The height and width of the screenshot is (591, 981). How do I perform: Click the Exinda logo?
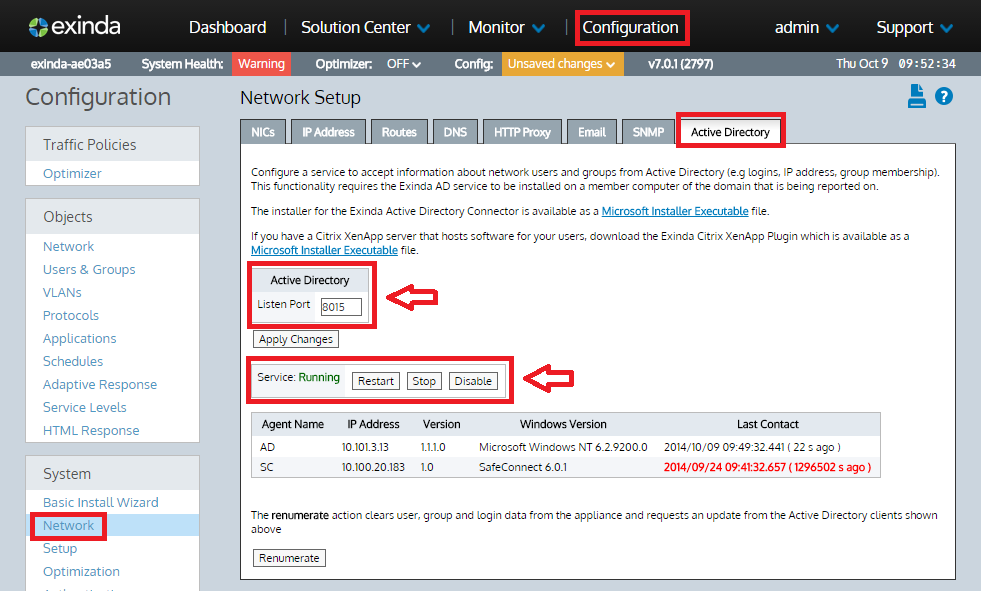click(74, 26)
